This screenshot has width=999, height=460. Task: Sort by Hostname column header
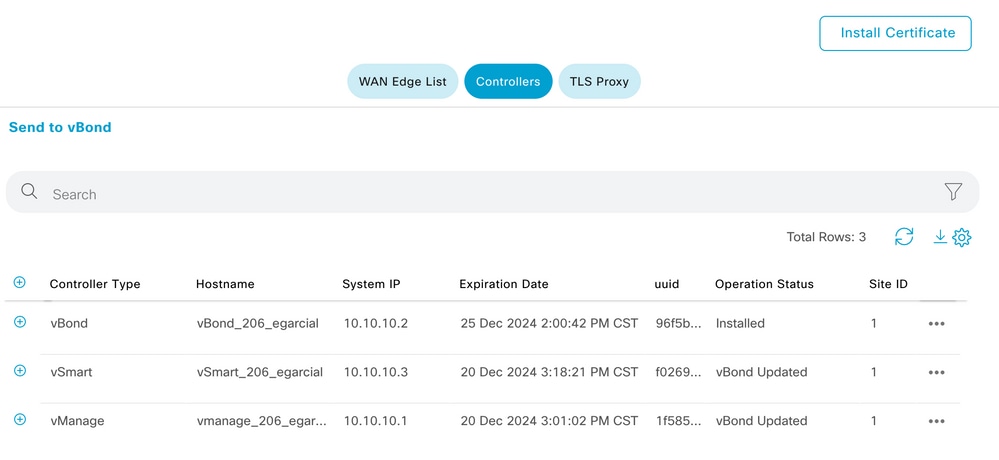click(x=225, y=284)
